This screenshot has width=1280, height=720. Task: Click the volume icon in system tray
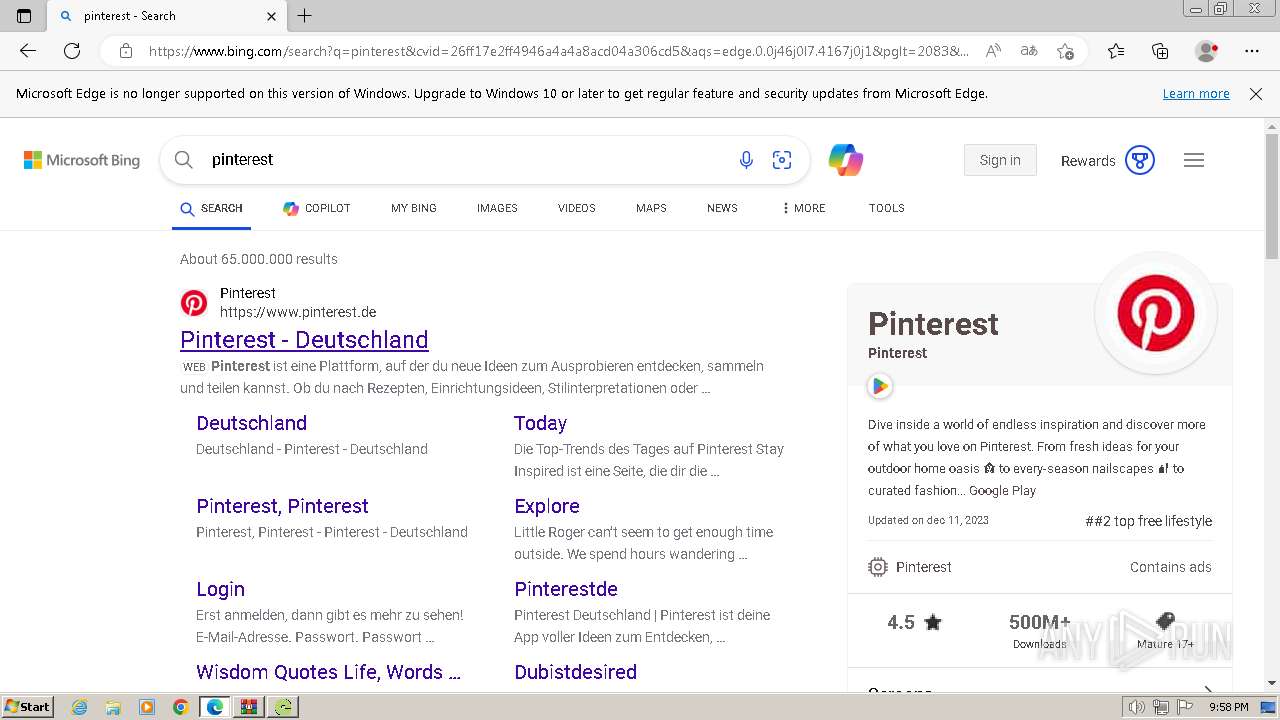coord(1137,707)
